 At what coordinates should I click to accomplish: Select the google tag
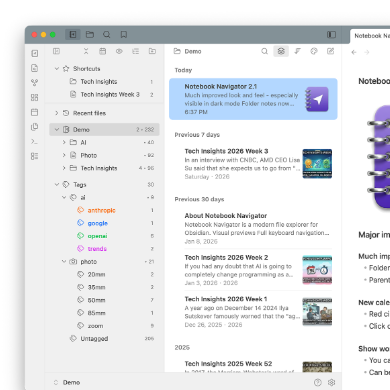pos(104,223)
